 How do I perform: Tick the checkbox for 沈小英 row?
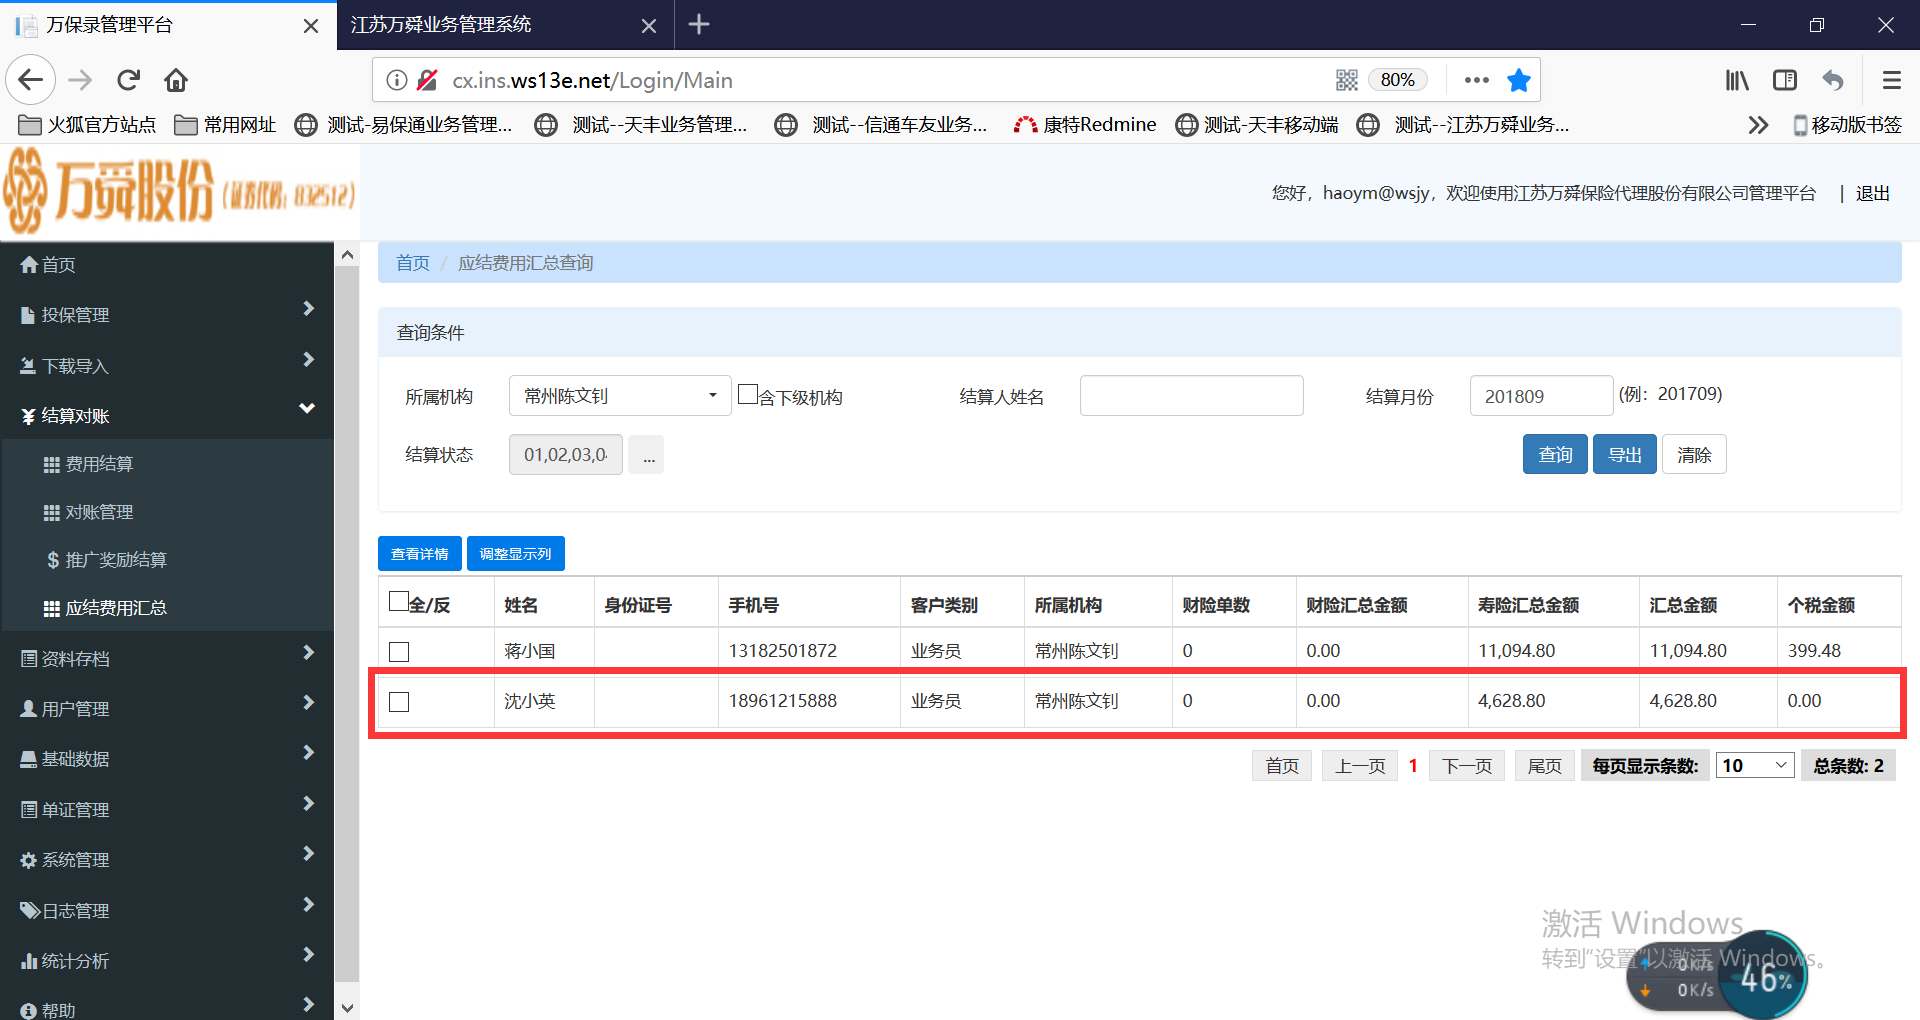[399, 702]
